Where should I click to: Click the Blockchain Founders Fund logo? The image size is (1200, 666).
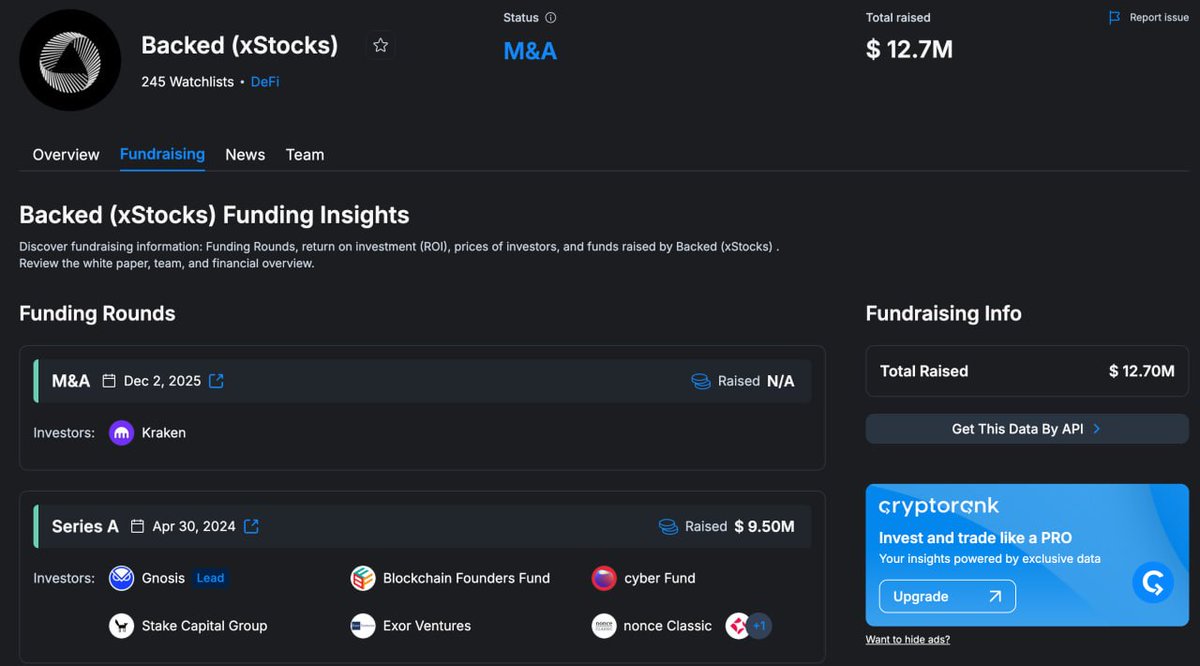[363, 578]
